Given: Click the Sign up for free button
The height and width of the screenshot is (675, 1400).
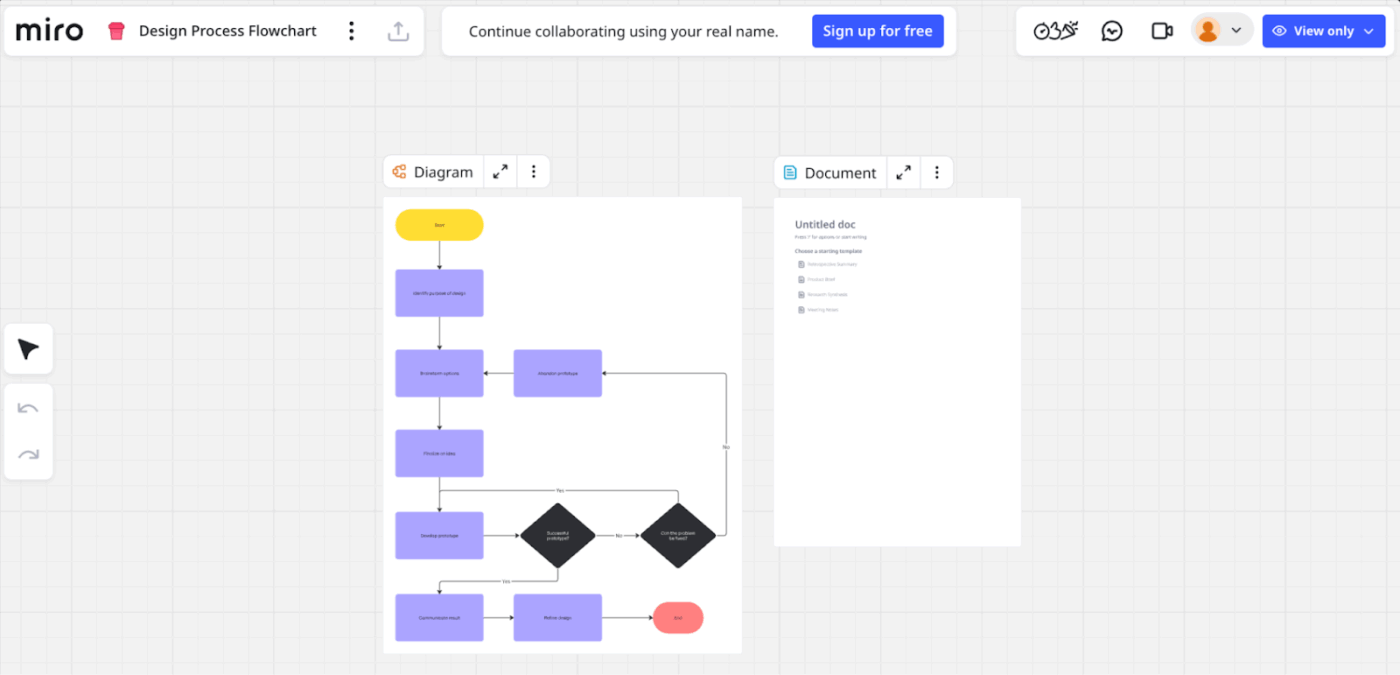Looking at the screenshot, I should [878, 30].
